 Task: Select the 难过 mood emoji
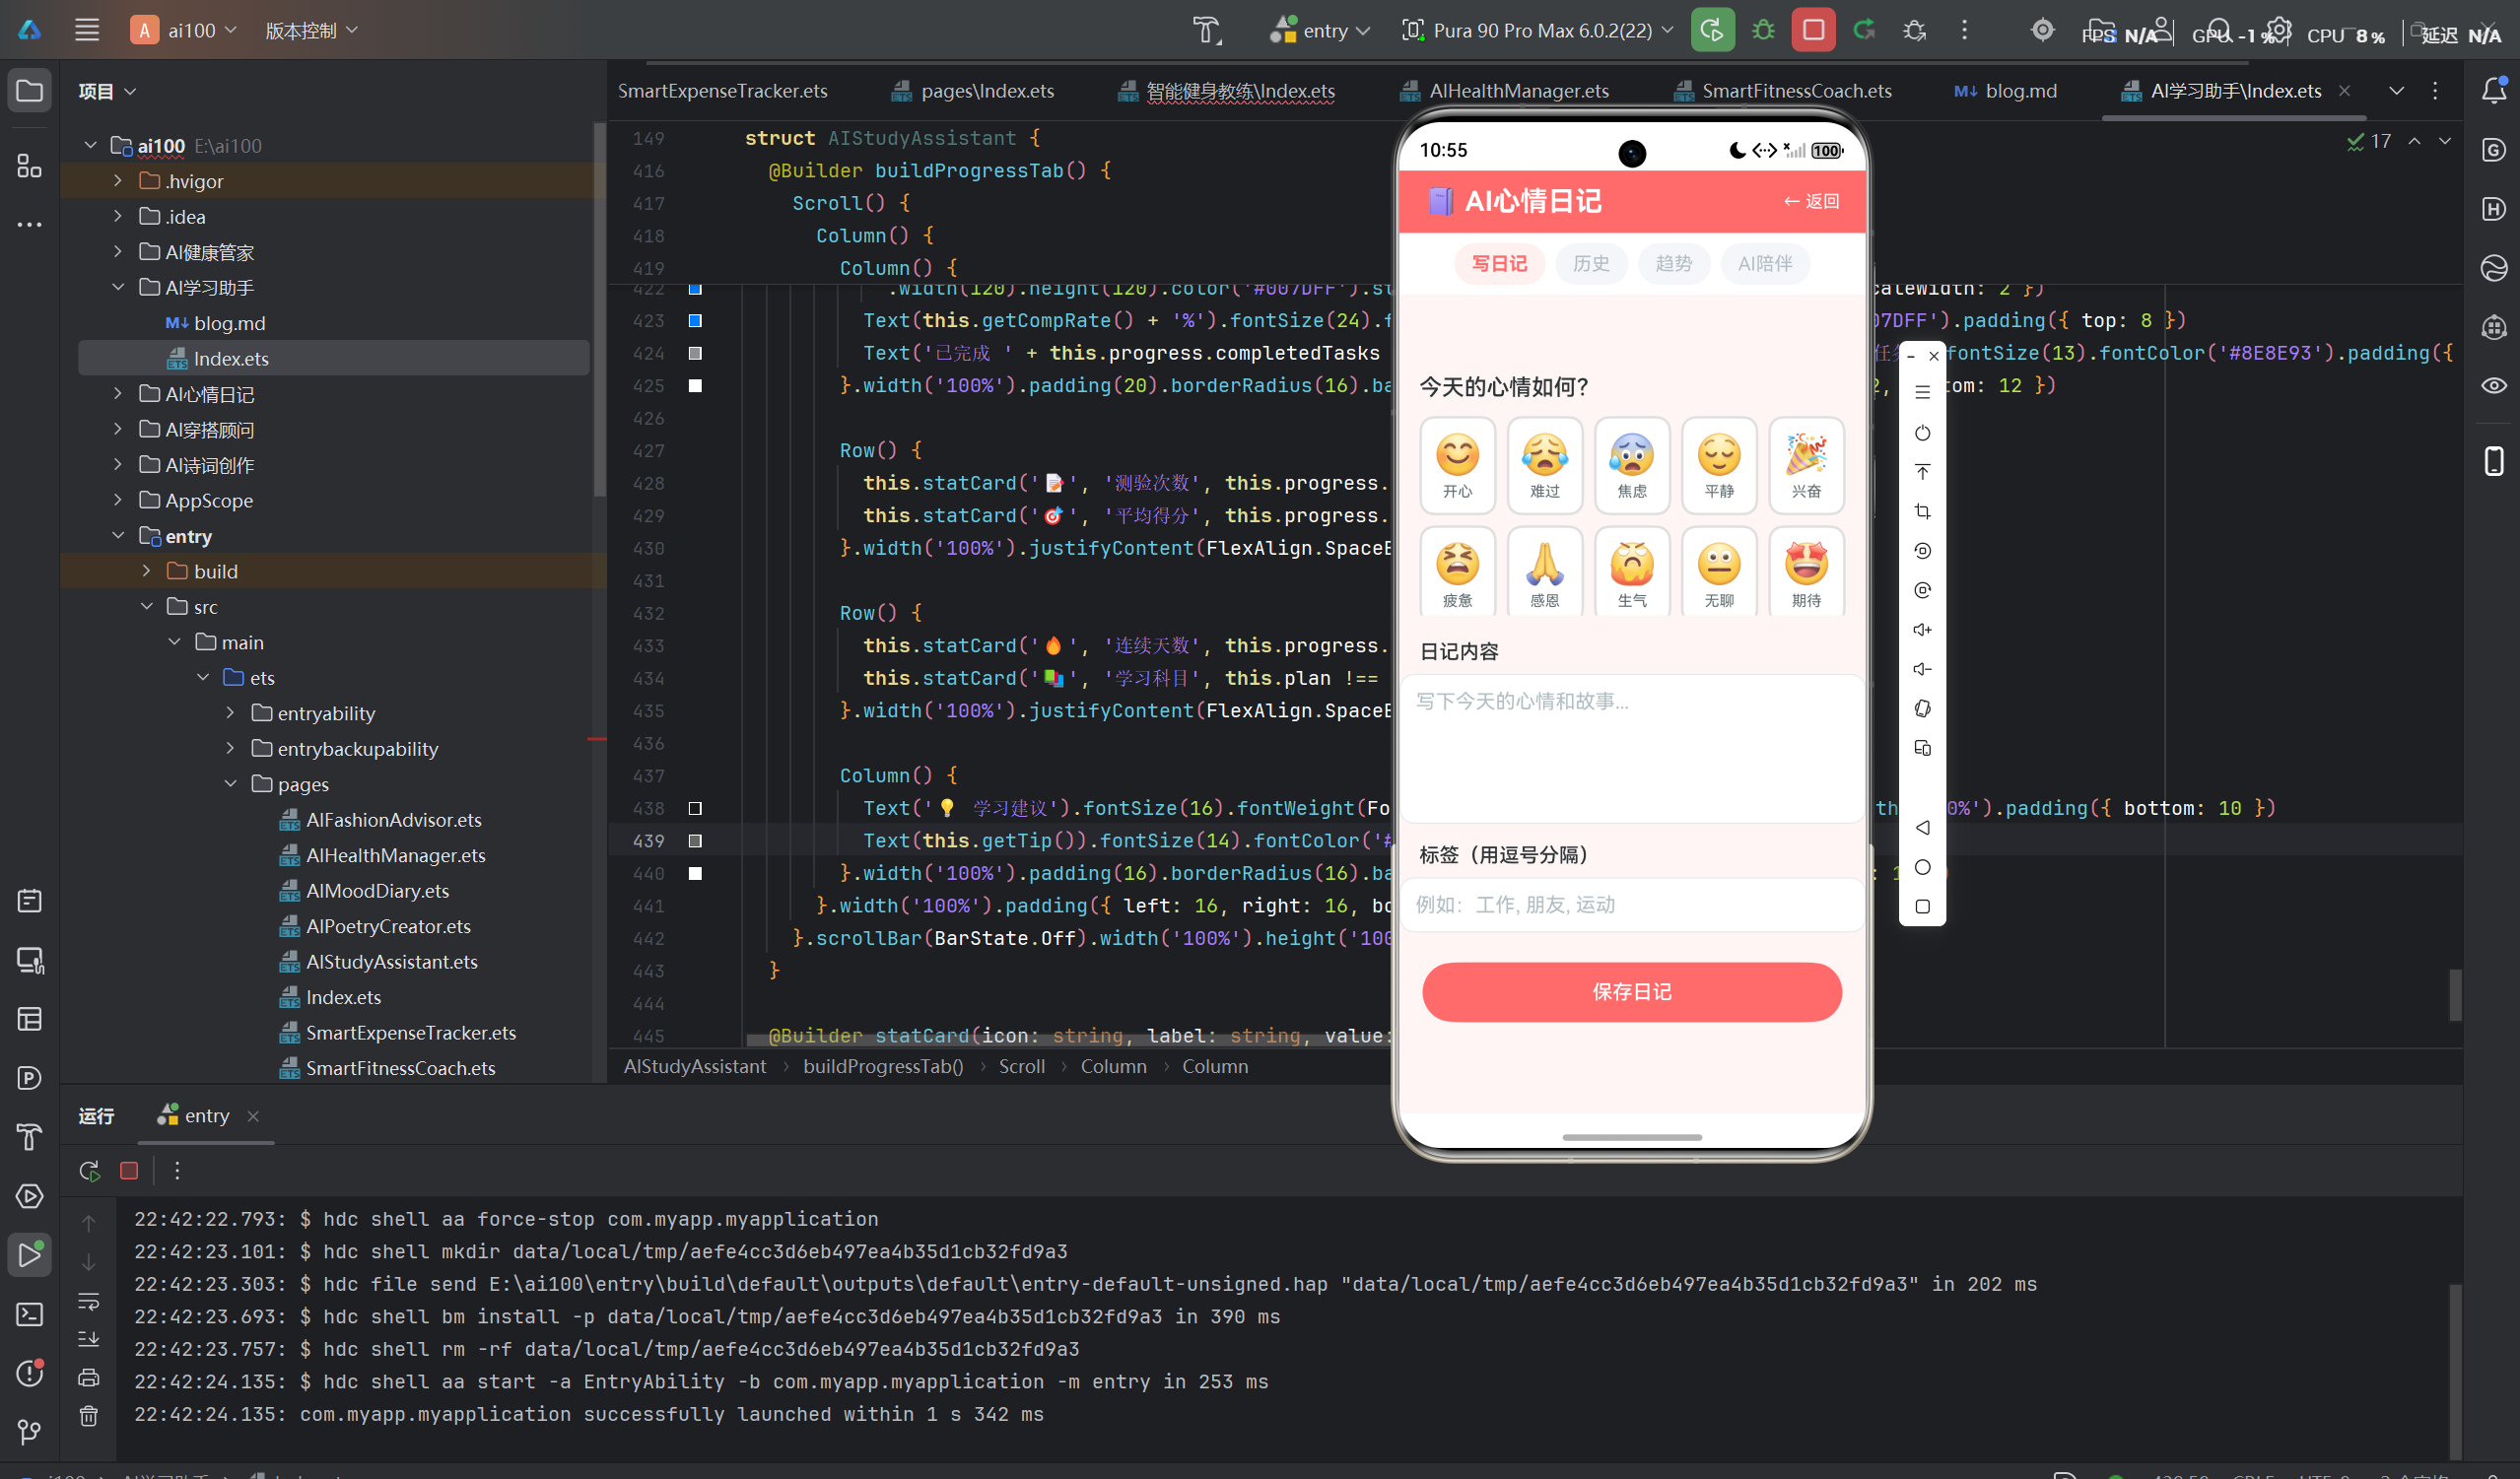[x=1545, y=465]
